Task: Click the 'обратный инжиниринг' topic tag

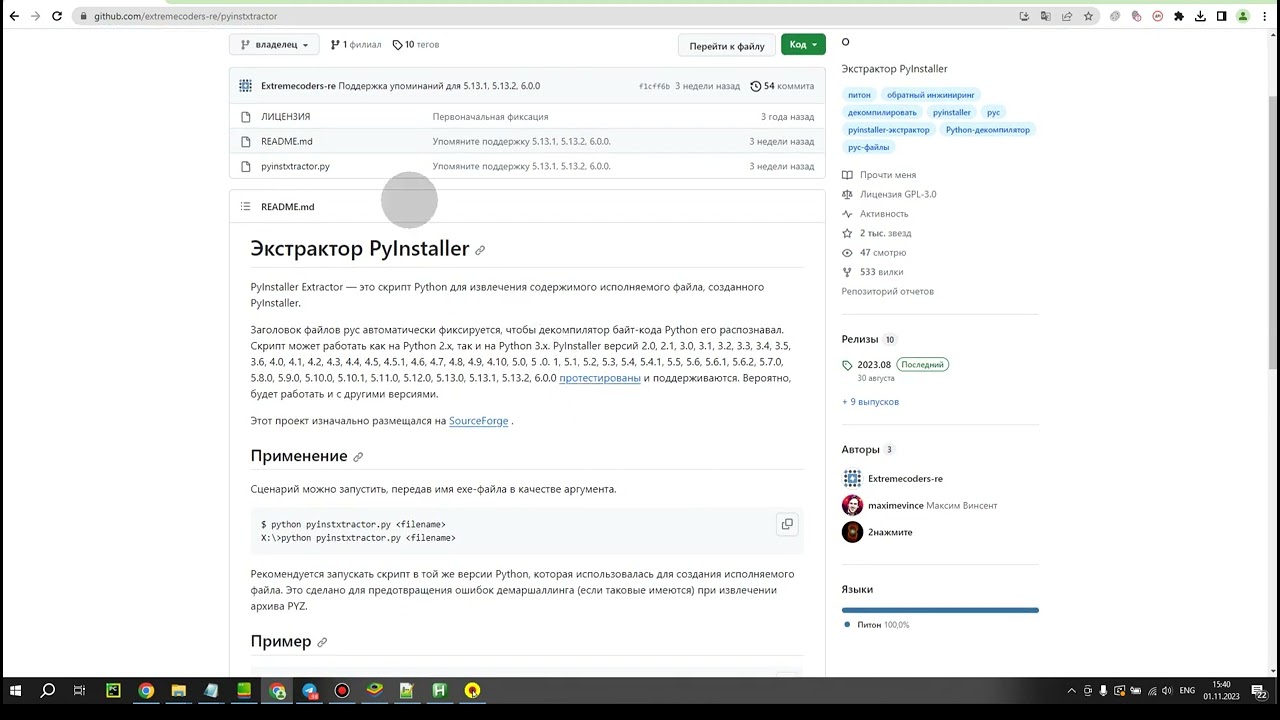Action: click(930, 95)
